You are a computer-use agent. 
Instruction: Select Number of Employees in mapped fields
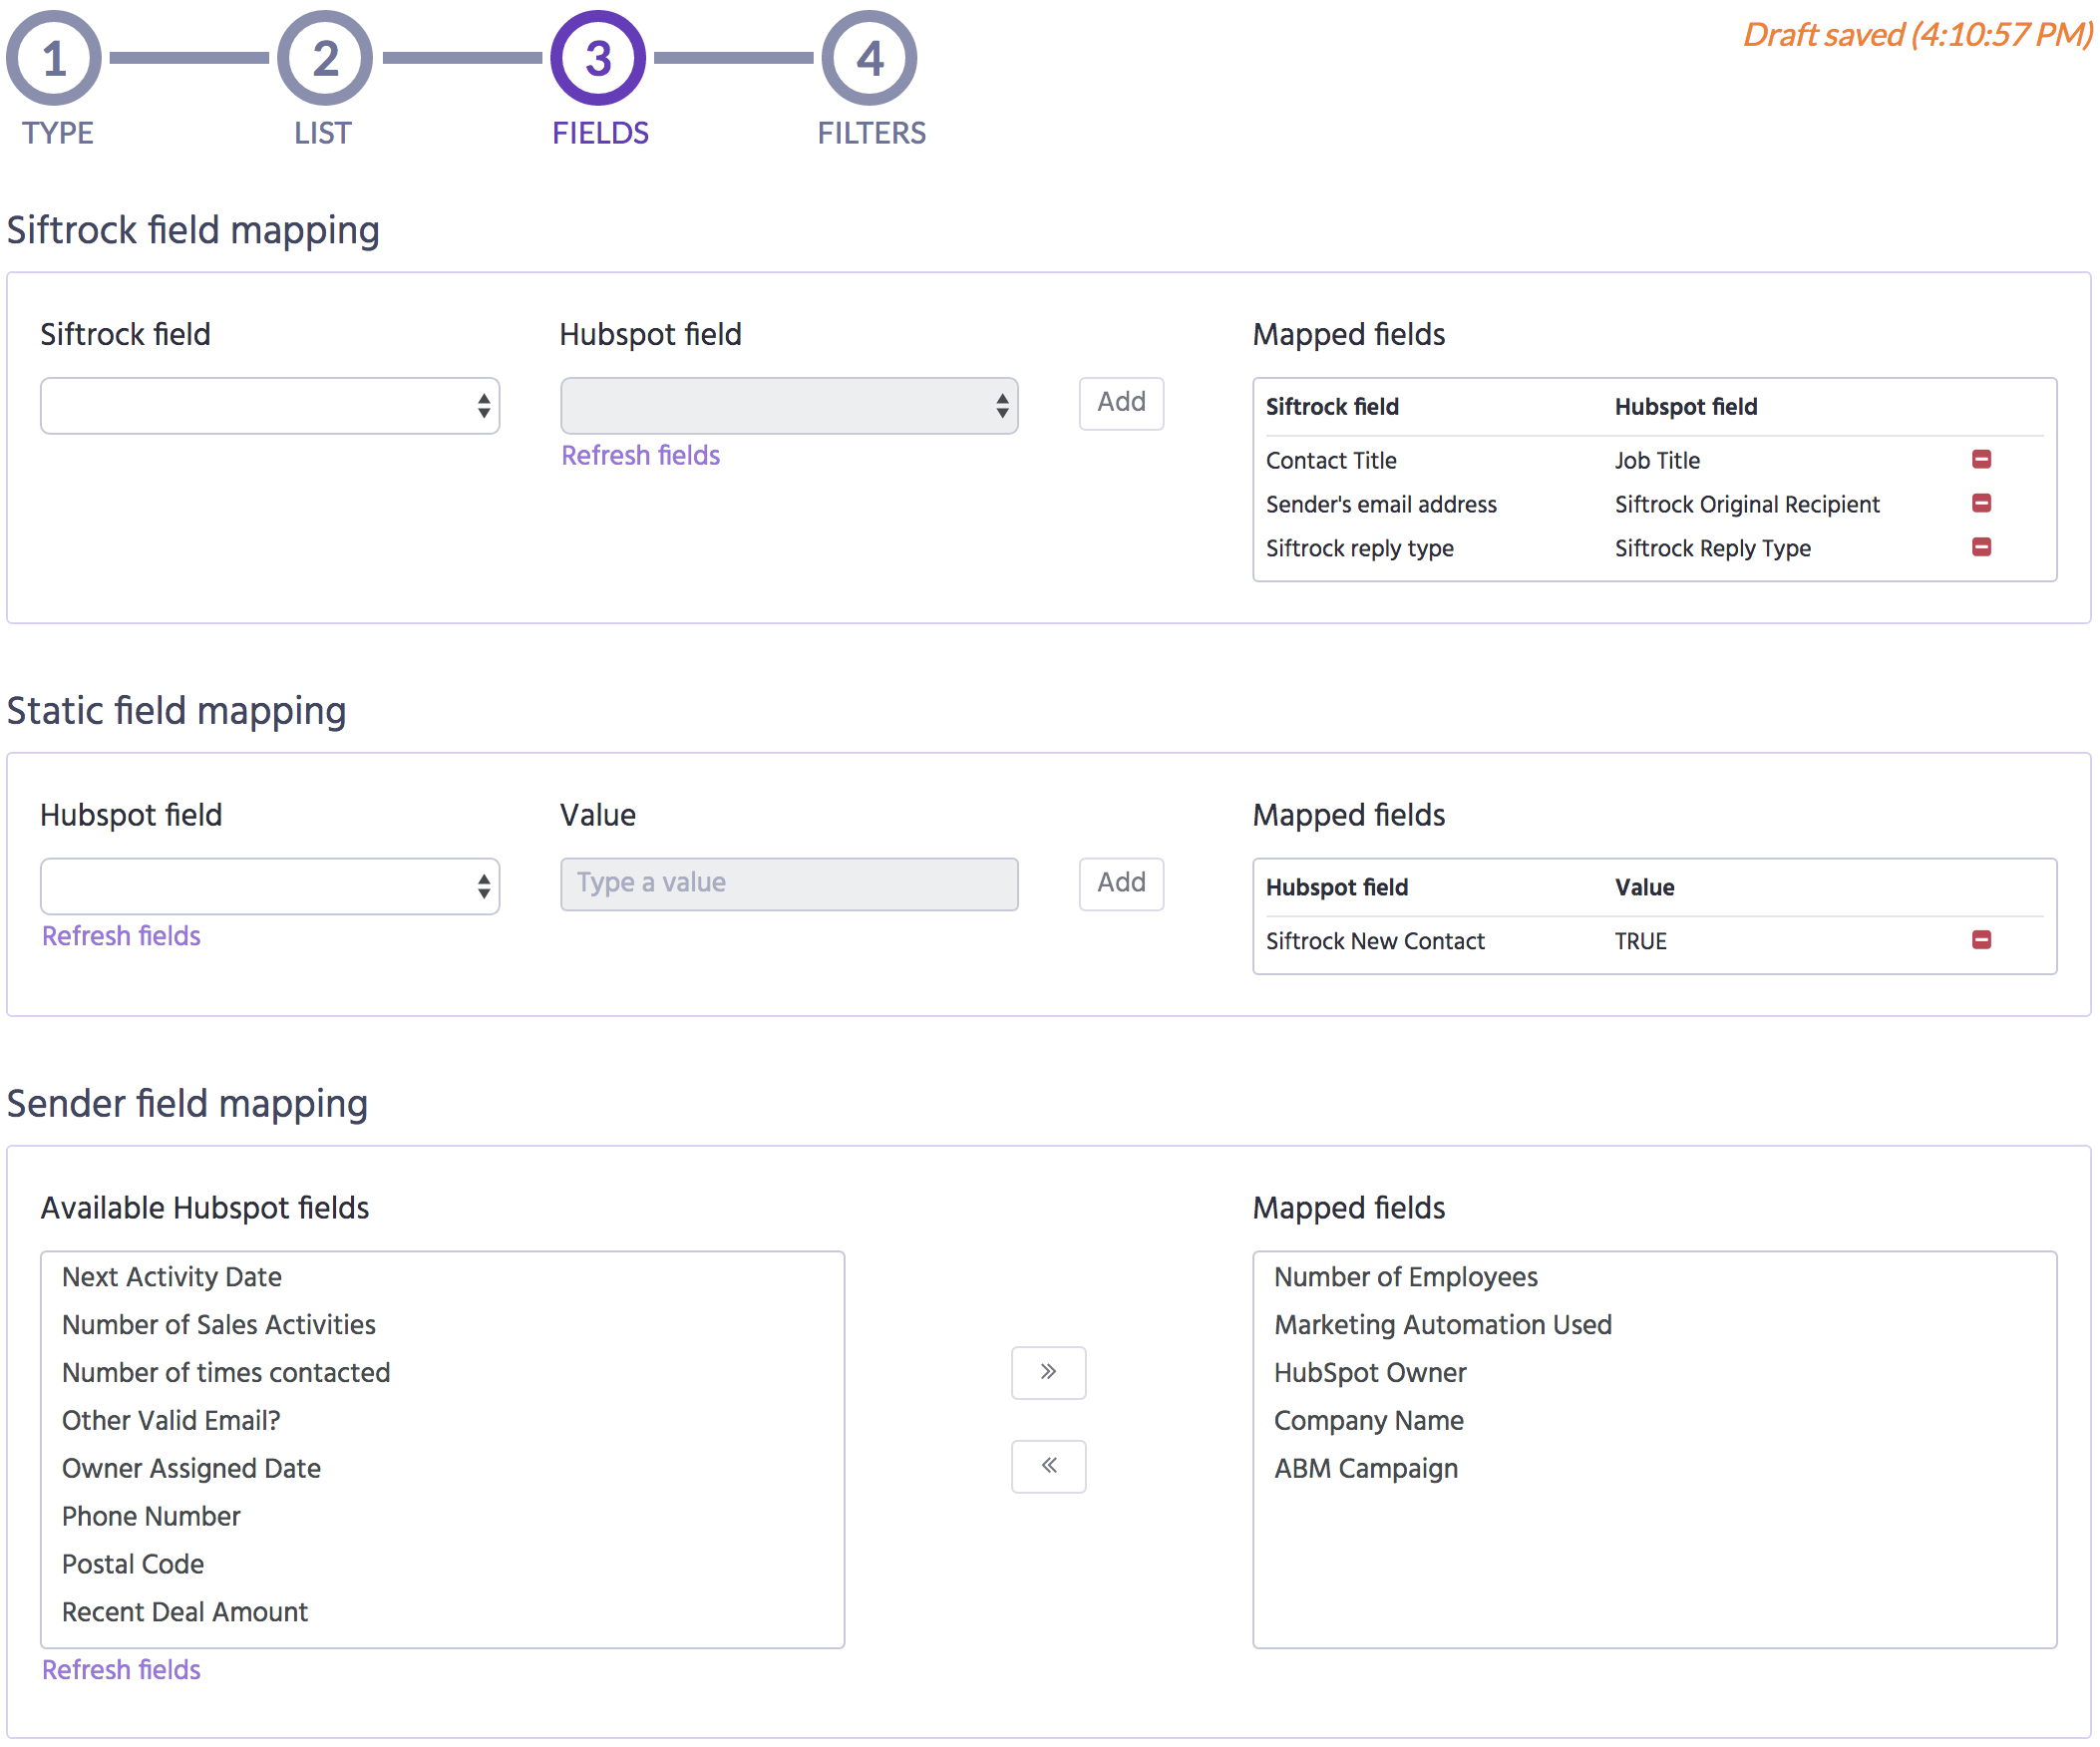[x=1654, y=1277]
